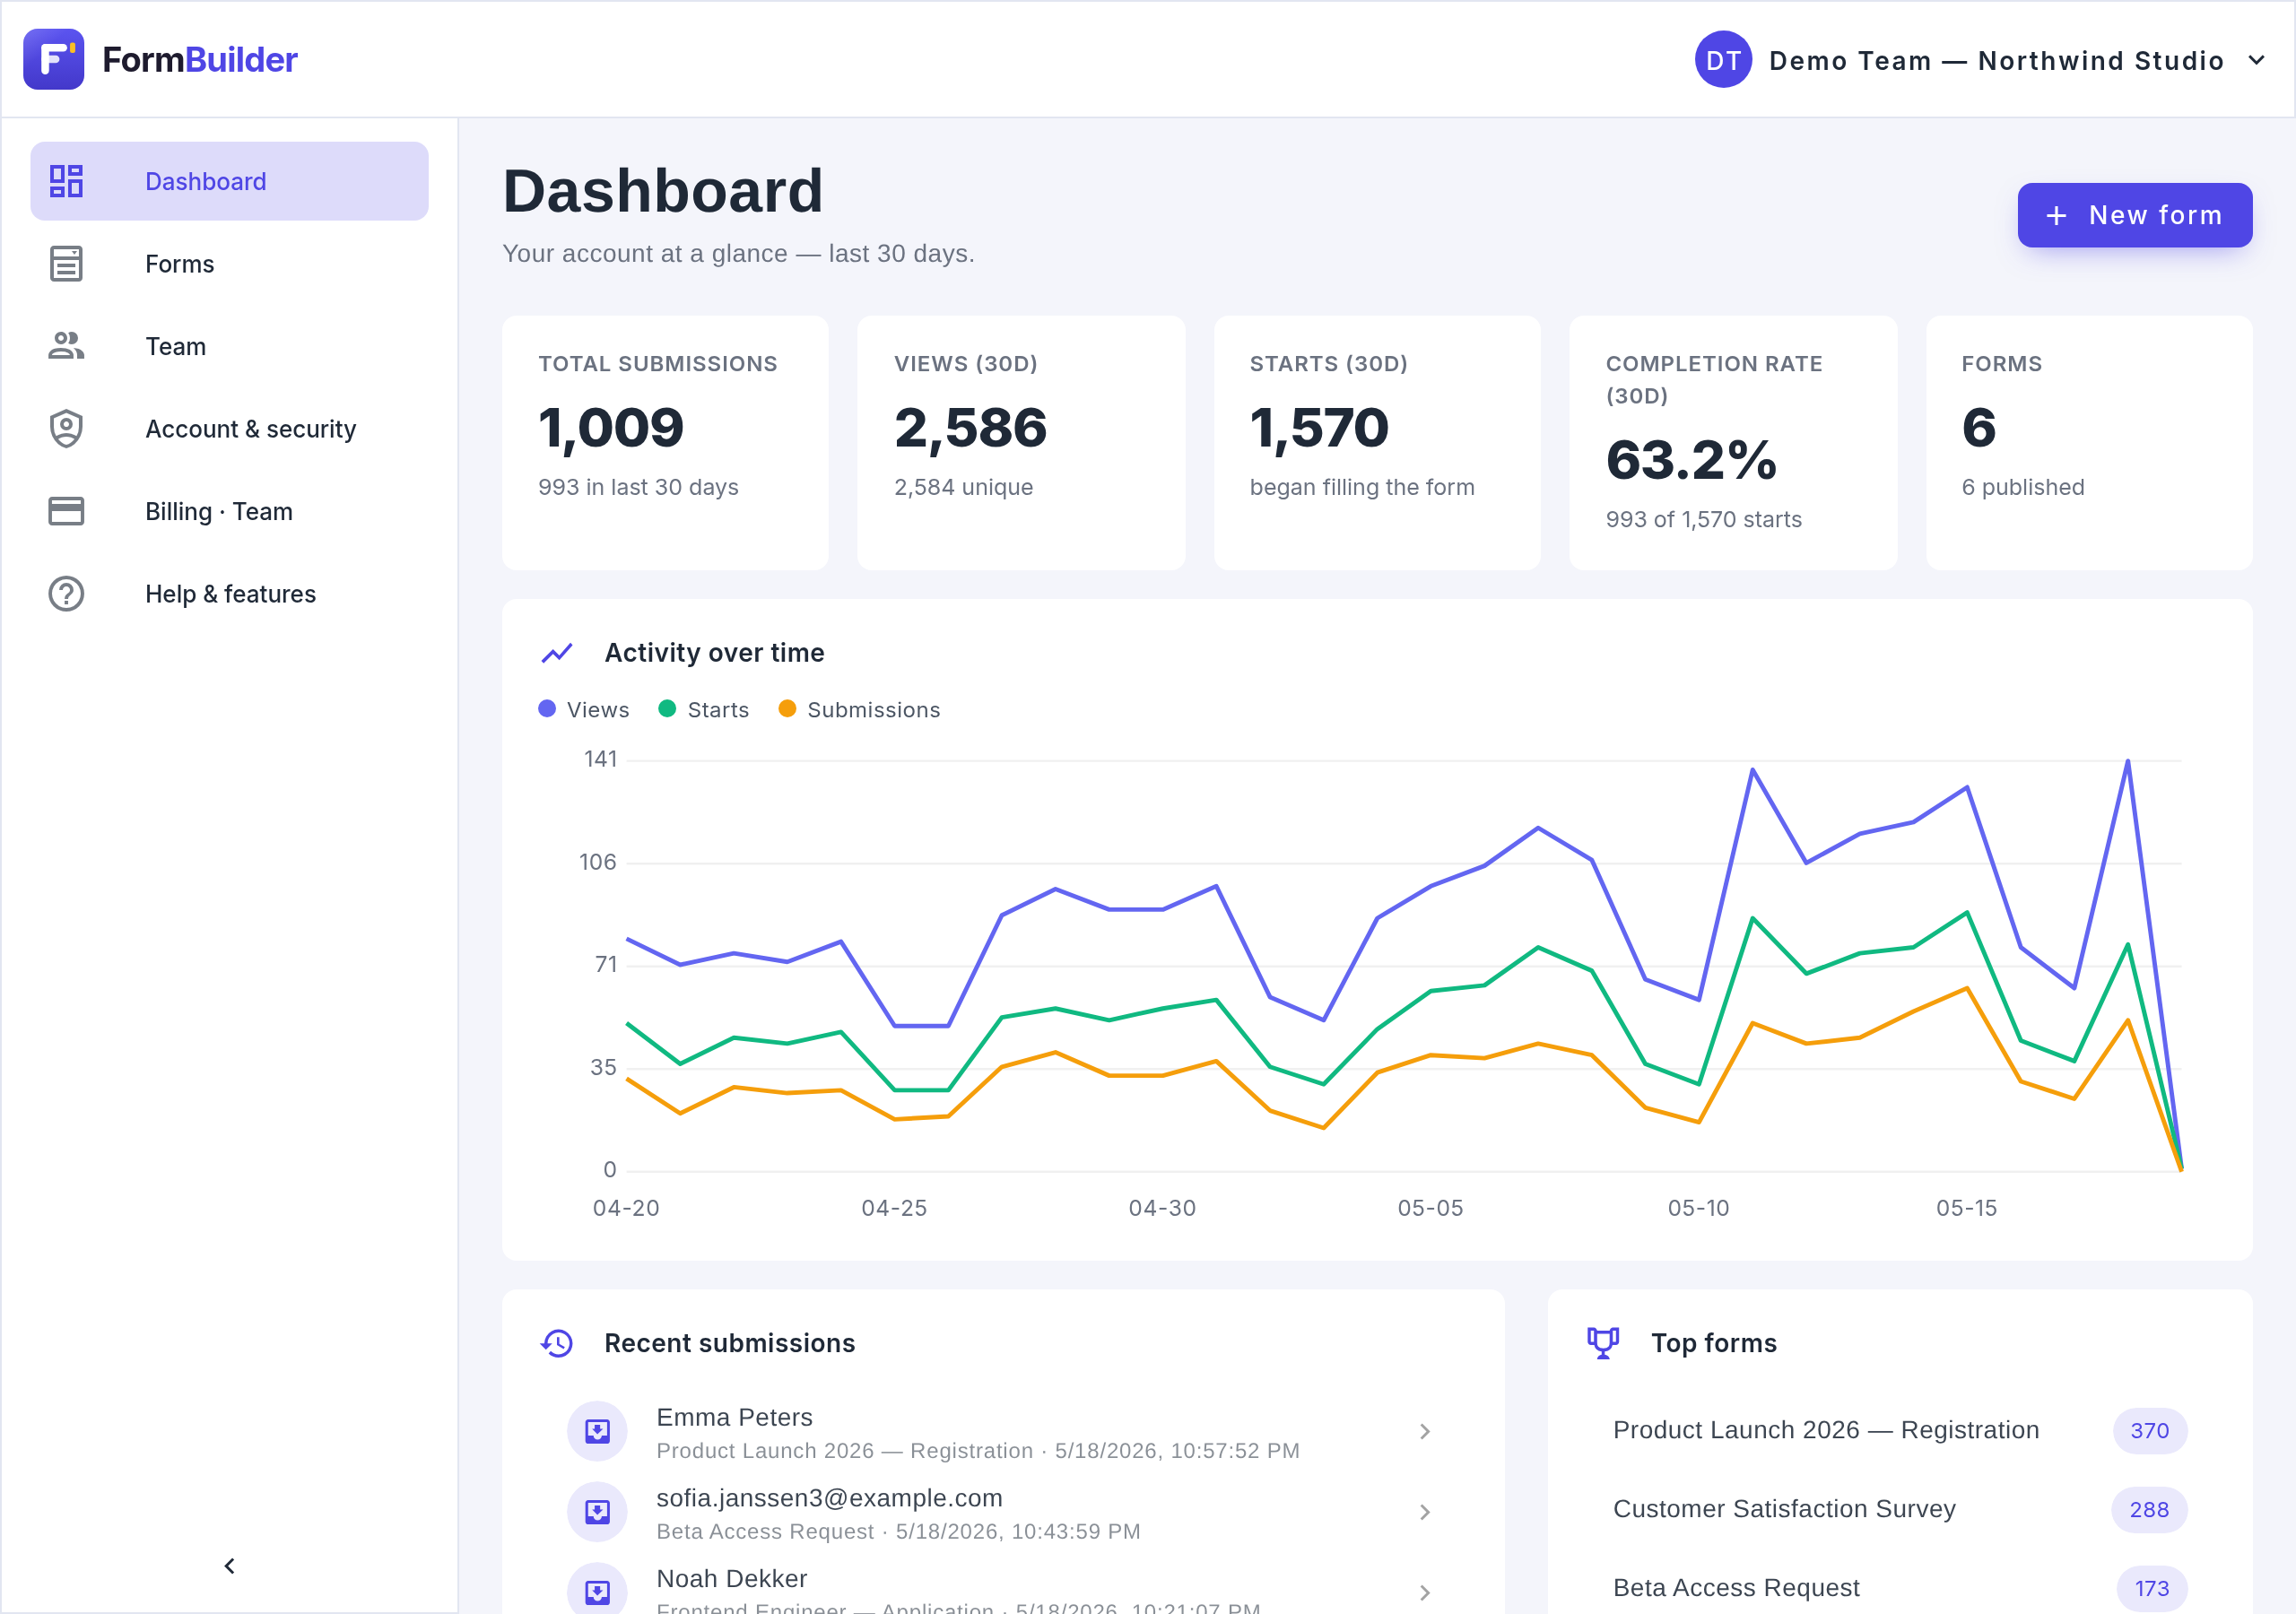Open Billing · Team in the sidebar

(229, 511)
